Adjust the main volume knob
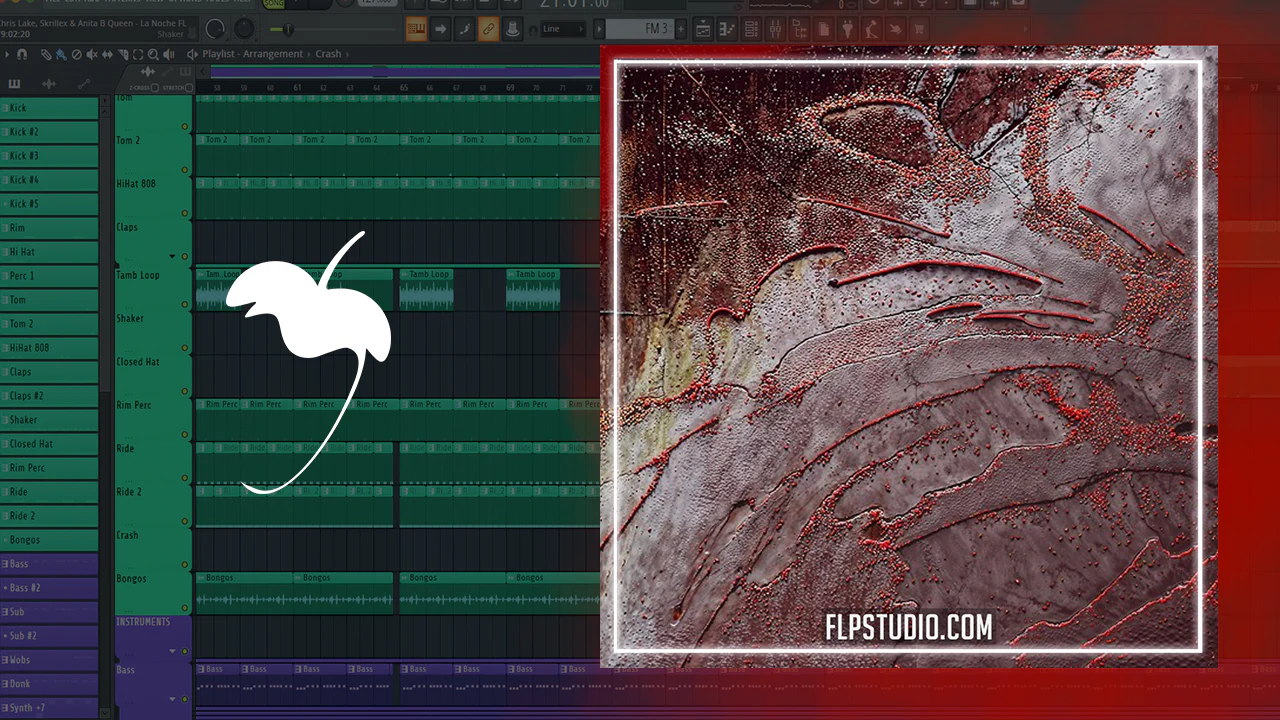Viewport: 1280px width, 720px height. coord(215,29)
